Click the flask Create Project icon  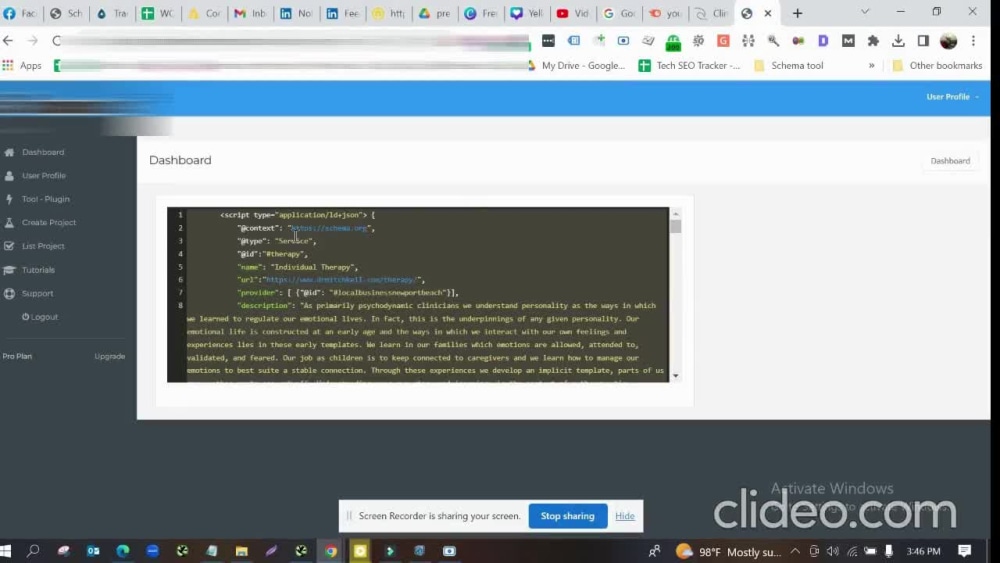[x=9, y=223]
